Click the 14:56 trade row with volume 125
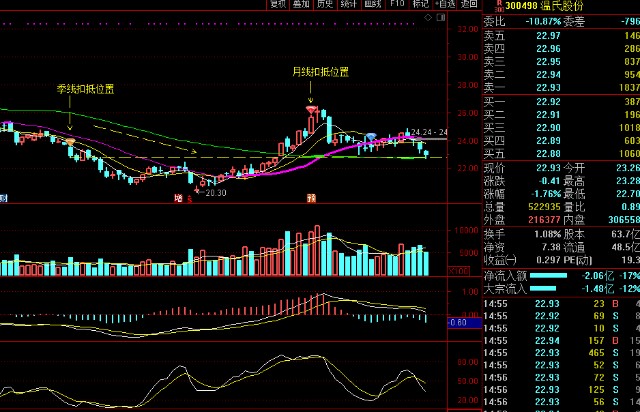The height and width of the screenshot is (412, 640). (561, 390)
